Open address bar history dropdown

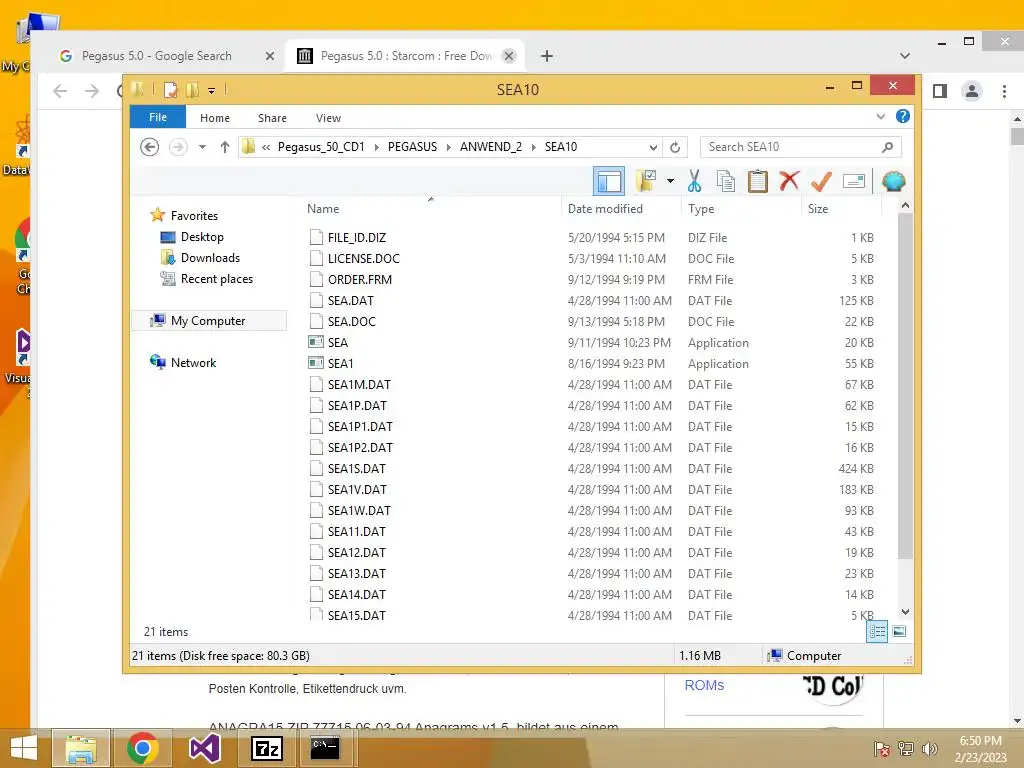[x=652, y=148]
